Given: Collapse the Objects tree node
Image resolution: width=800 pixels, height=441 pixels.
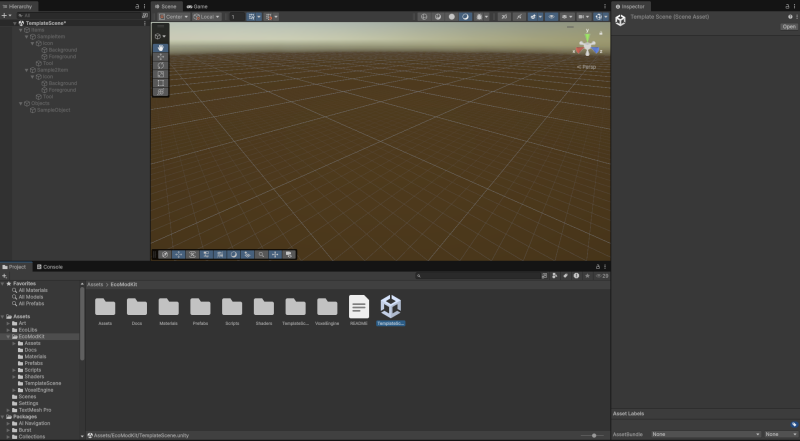Looking at the screenshot, I should pyautogui.click(x=21, y=103).
